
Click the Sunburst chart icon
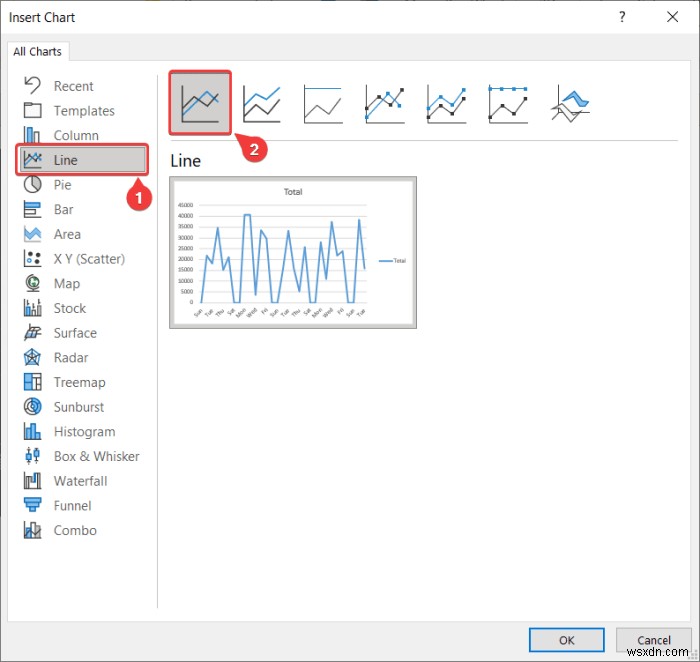(x=33, y=407)
